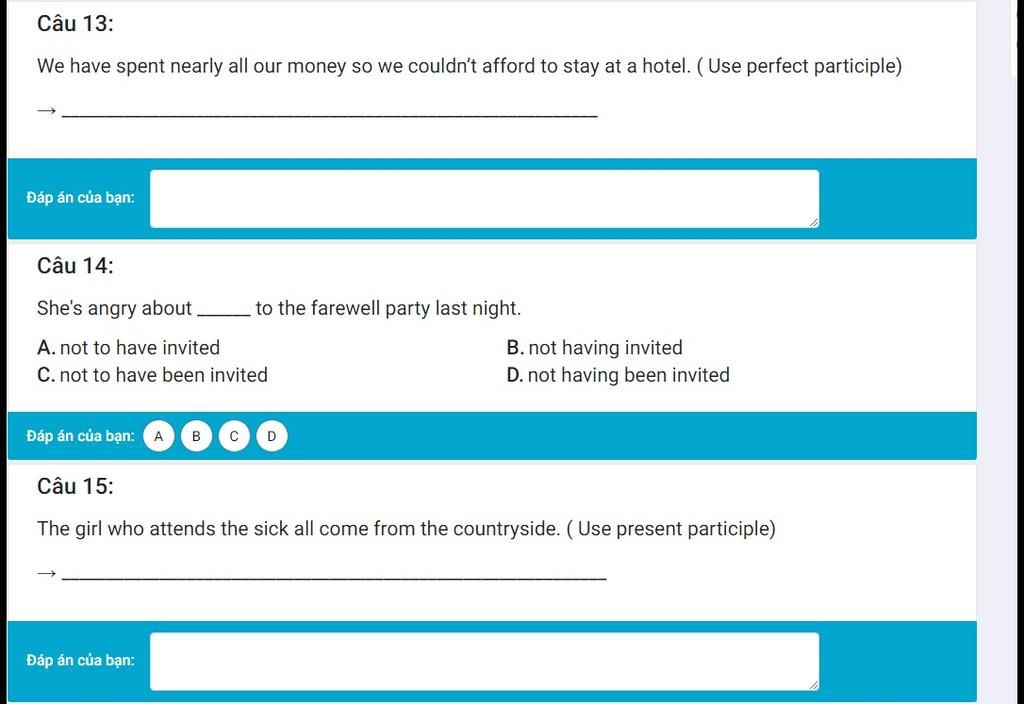Click the "Câu 14:" heading
The height and width of the screenshot is (704, 1024).
pos(75,266)
